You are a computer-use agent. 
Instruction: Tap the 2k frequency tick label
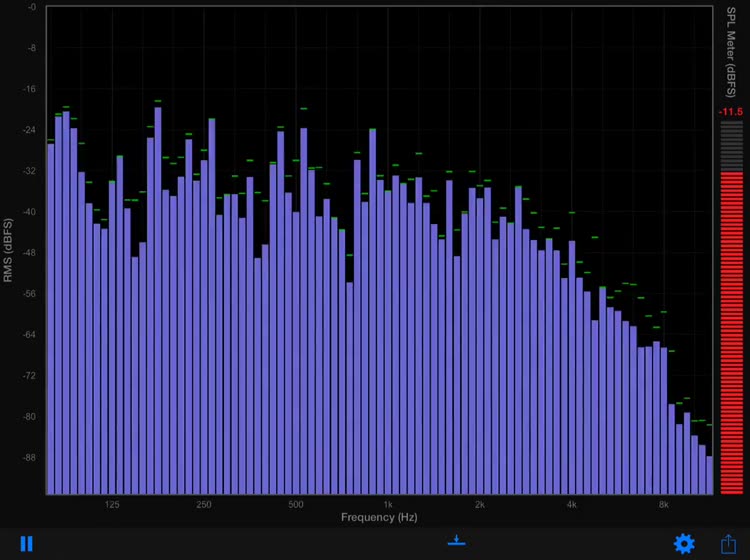pos(480,505)
